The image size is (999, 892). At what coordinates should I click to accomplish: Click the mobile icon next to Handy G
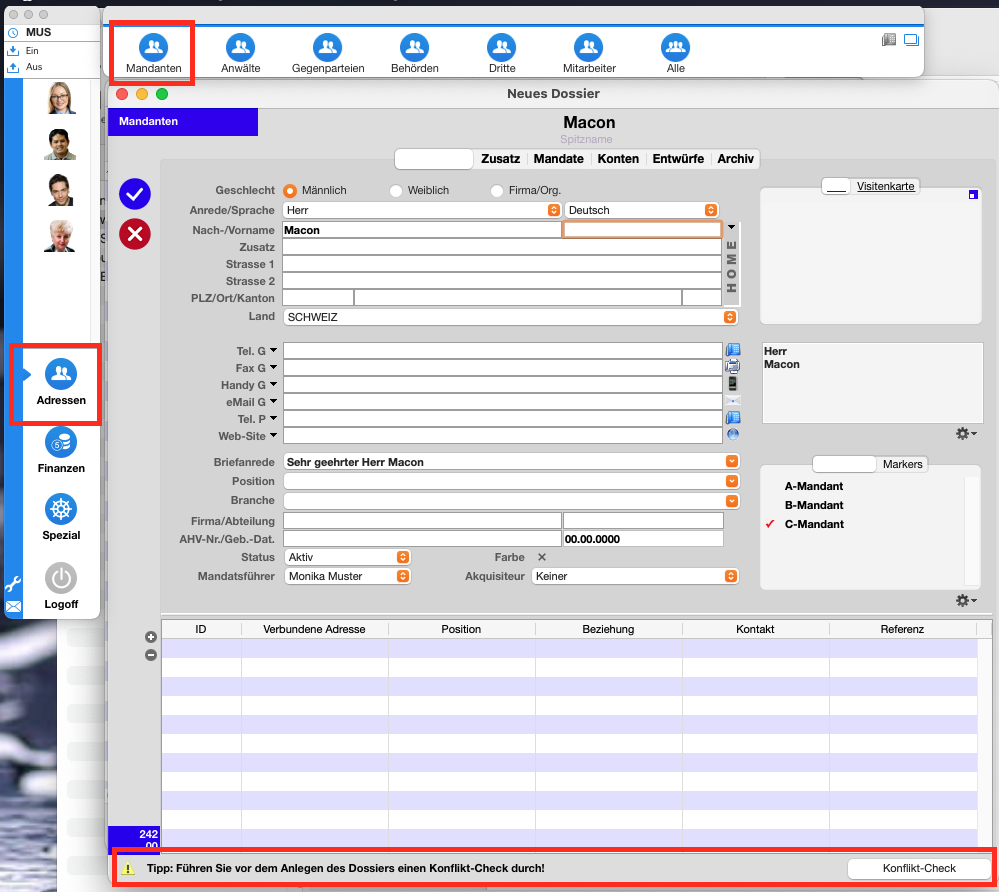click(x=733, y=384)
